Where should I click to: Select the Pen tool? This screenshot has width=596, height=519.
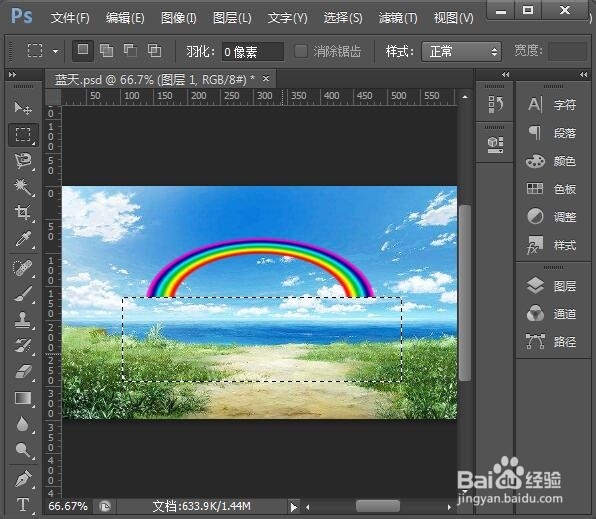[x=23, y=478]
